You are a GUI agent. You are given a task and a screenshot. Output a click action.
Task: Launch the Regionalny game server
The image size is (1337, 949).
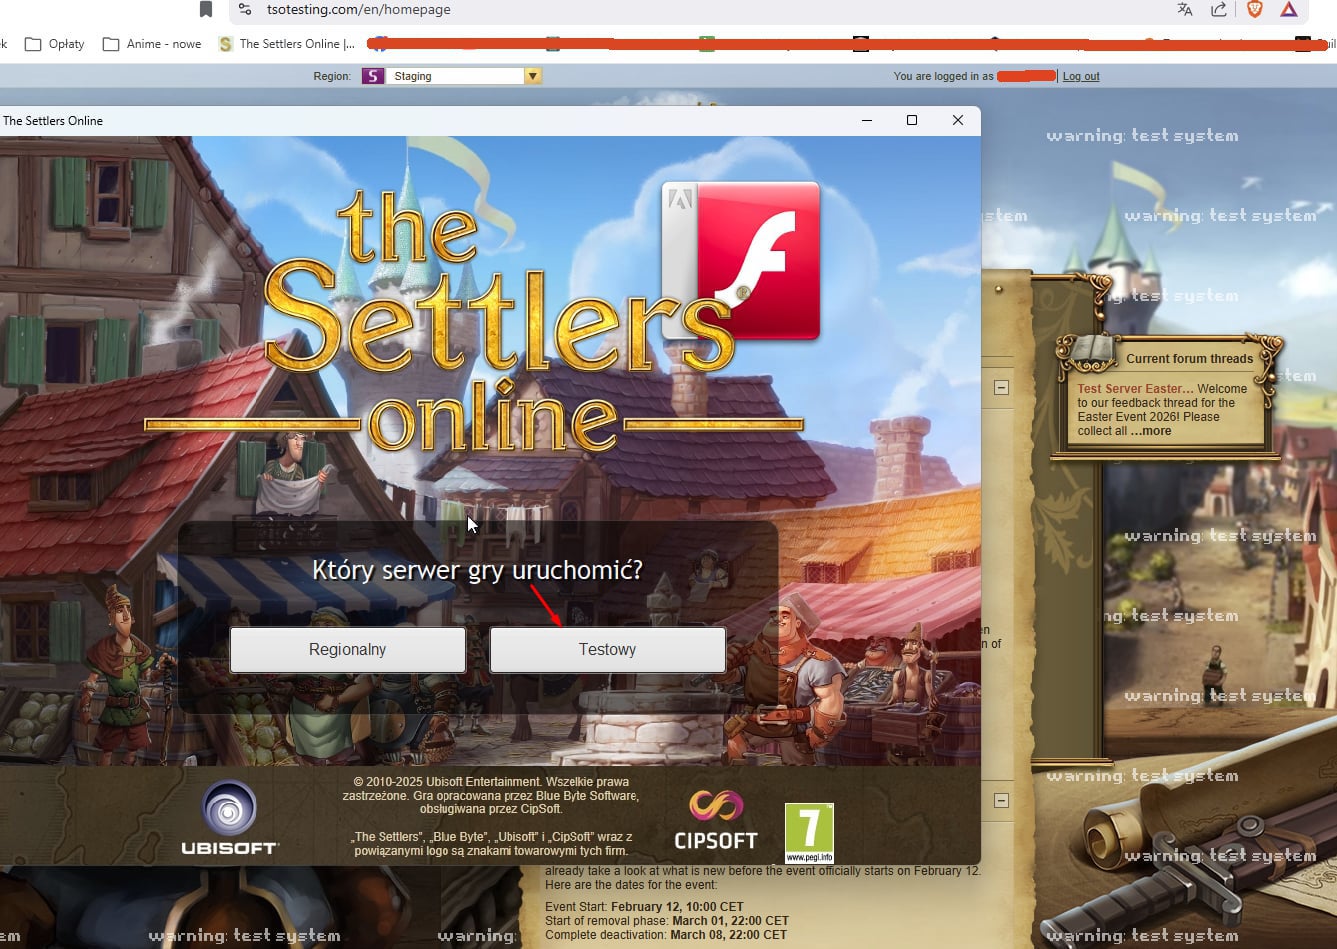[348, 650]
